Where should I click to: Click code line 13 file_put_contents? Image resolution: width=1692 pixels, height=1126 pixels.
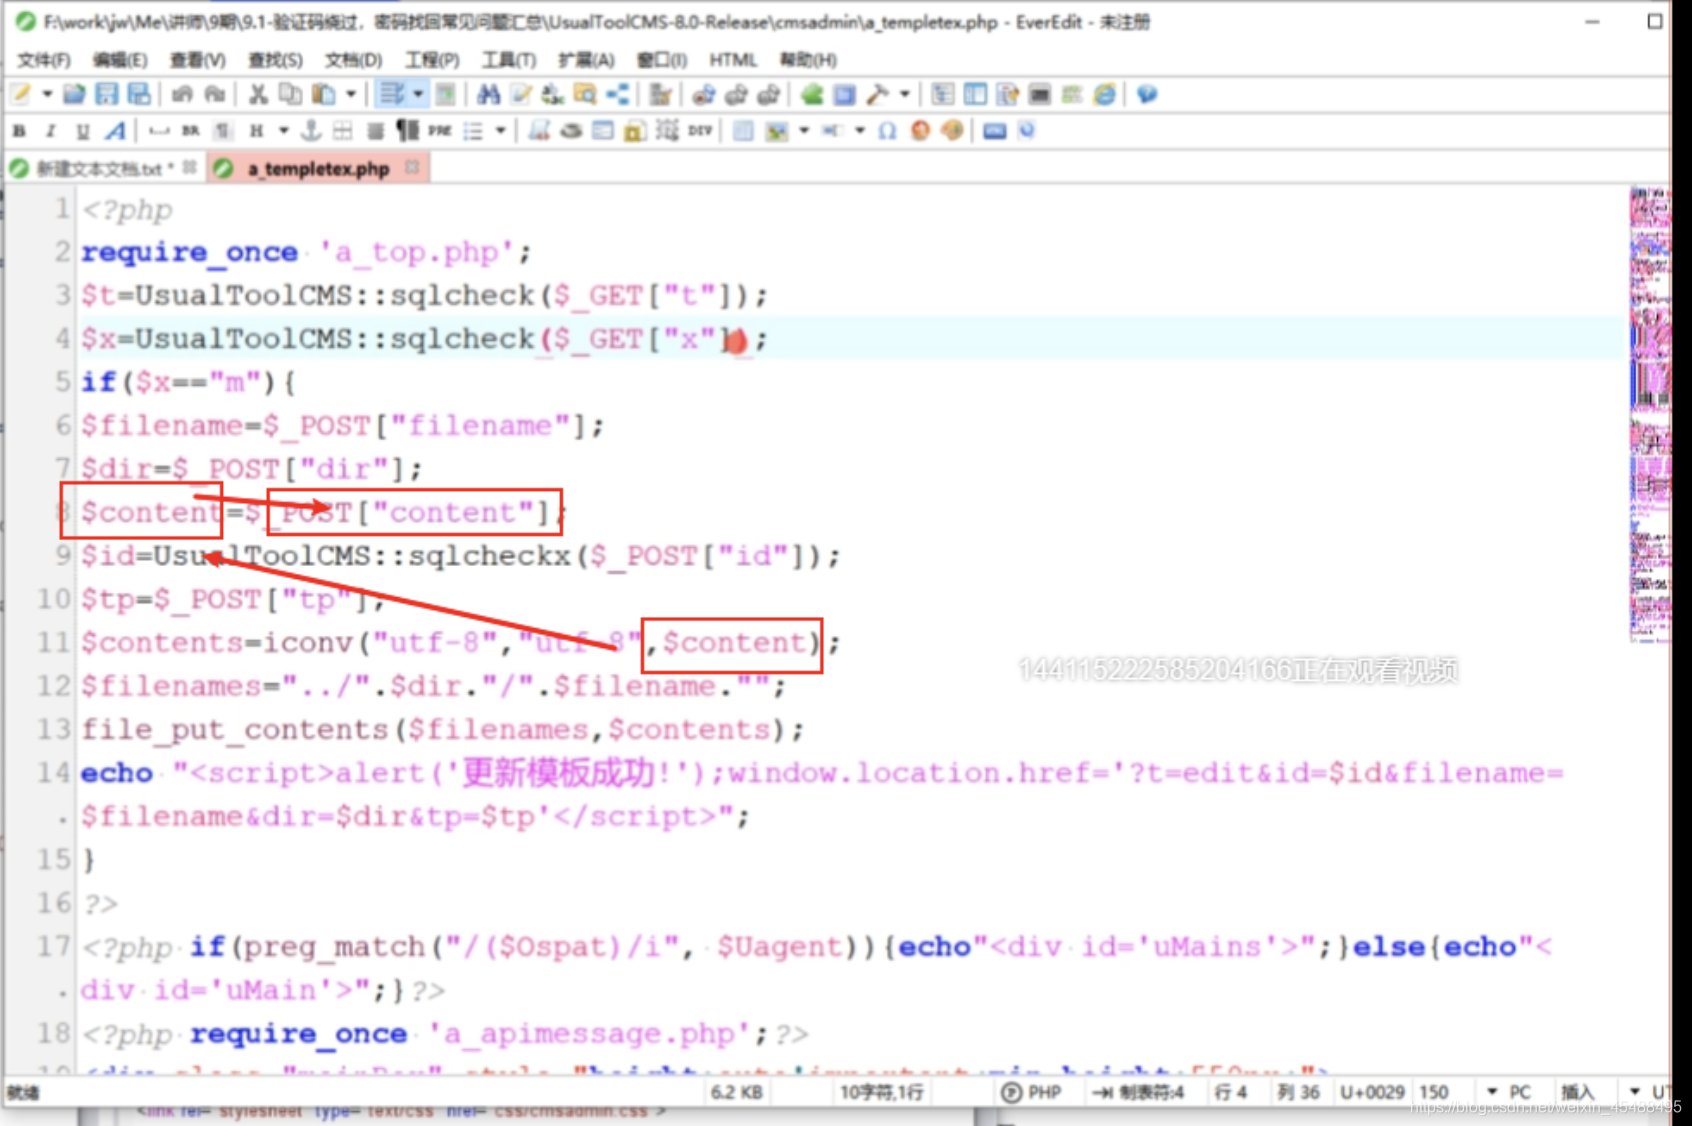(x=442, y=729)
